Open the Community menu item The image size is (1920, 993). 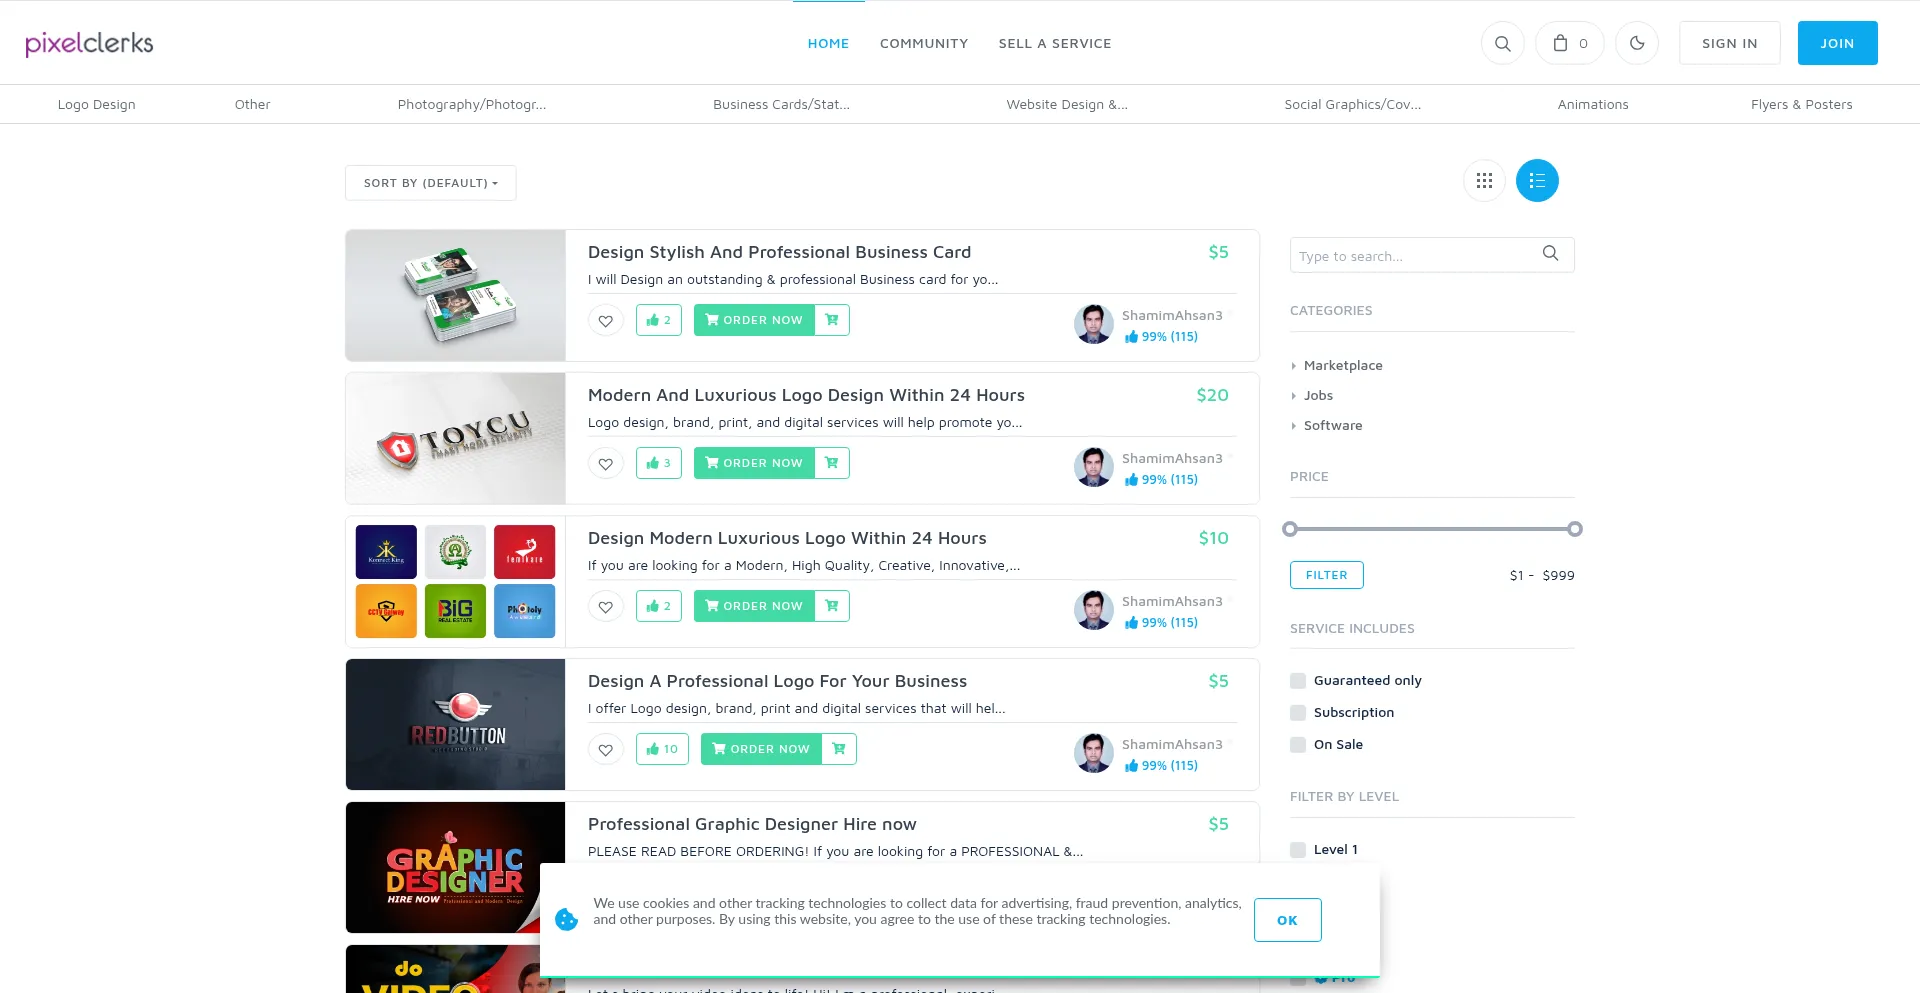924,44
